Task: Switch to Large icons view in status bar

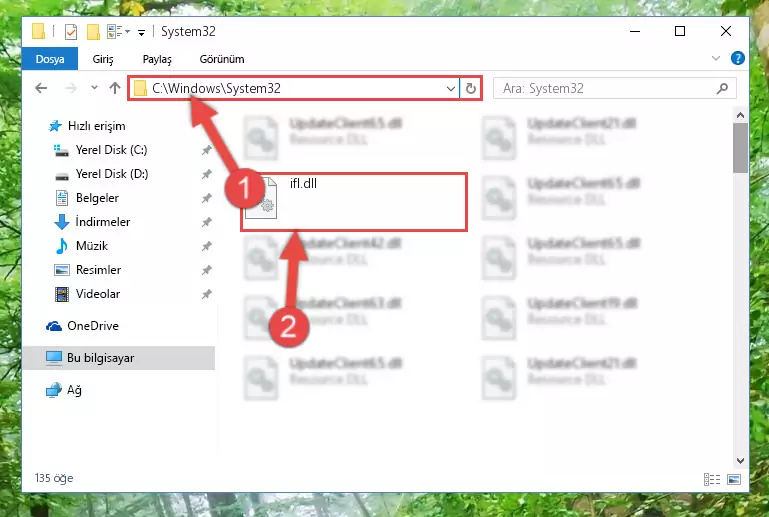Action: (734, 479)
